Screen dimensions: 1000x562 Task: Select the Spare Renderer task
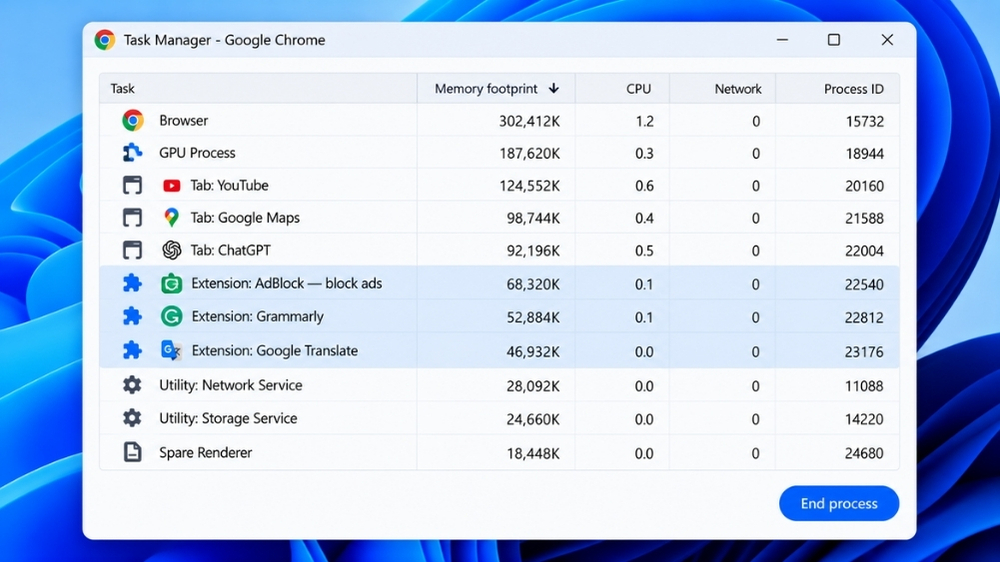coord(499,452)
